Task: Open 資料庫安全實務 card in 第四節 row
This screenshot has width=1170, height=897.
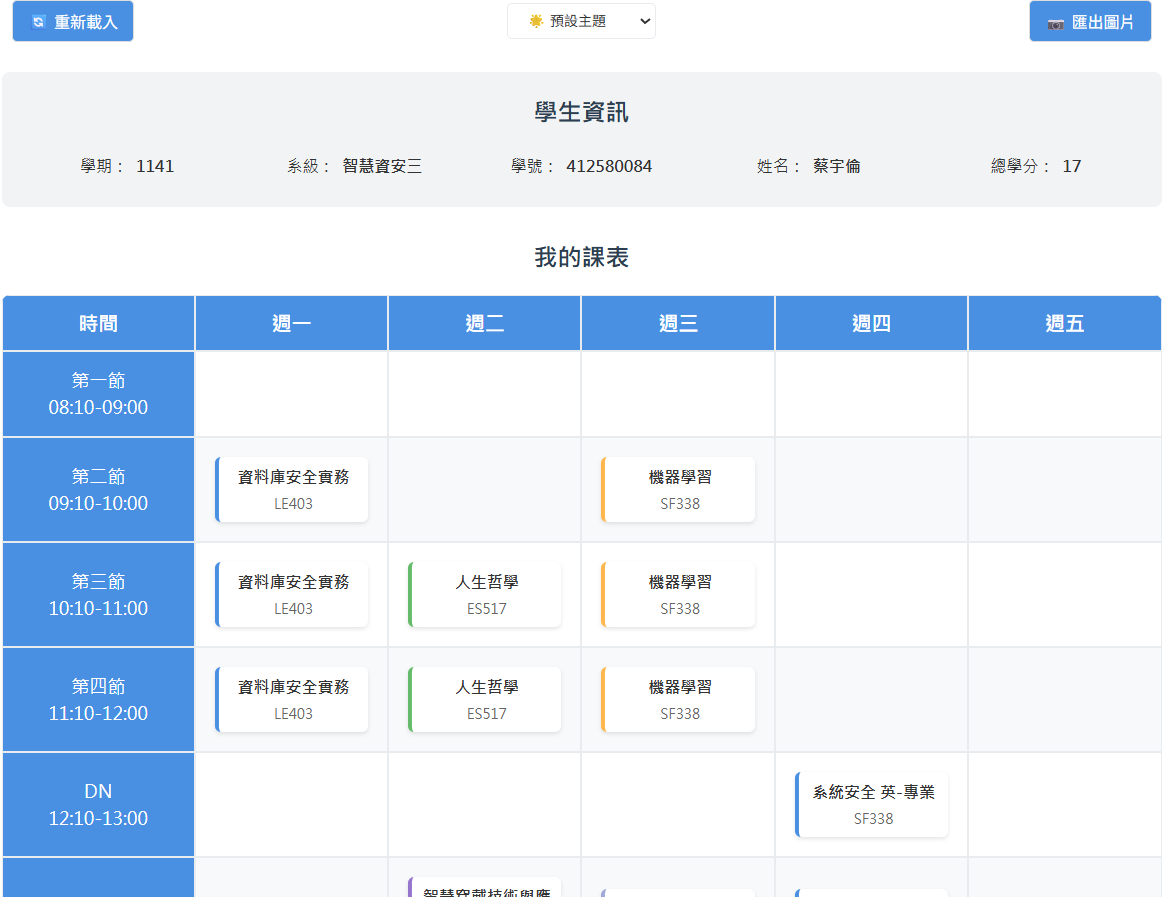Action: (292, 700)
